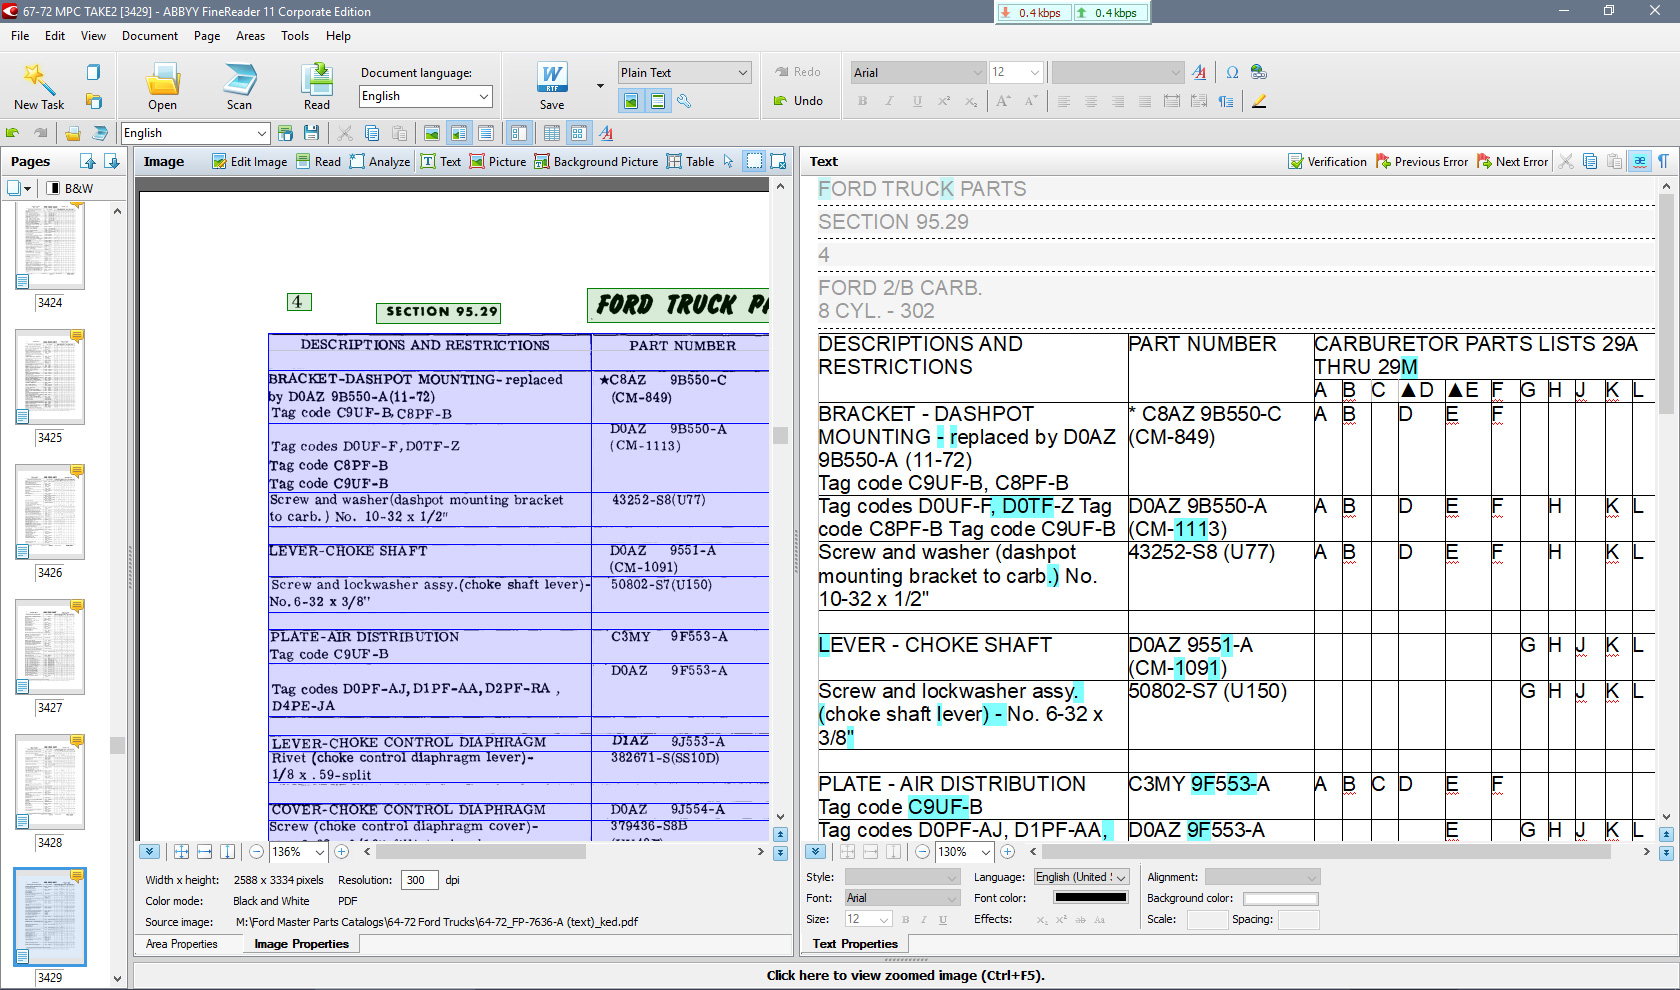Click the white Background color swatch
The image size is (1680, 990).
tap(1281, 898)
